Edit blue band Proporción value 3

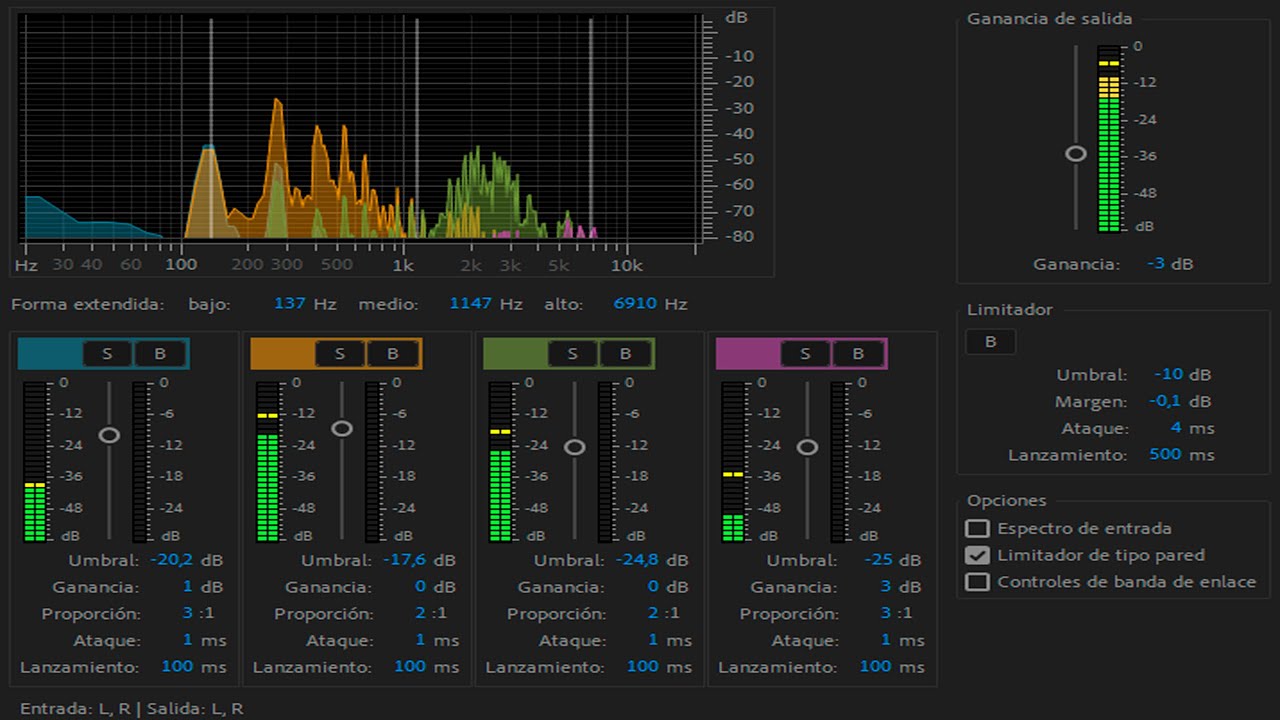coord(187,613)
